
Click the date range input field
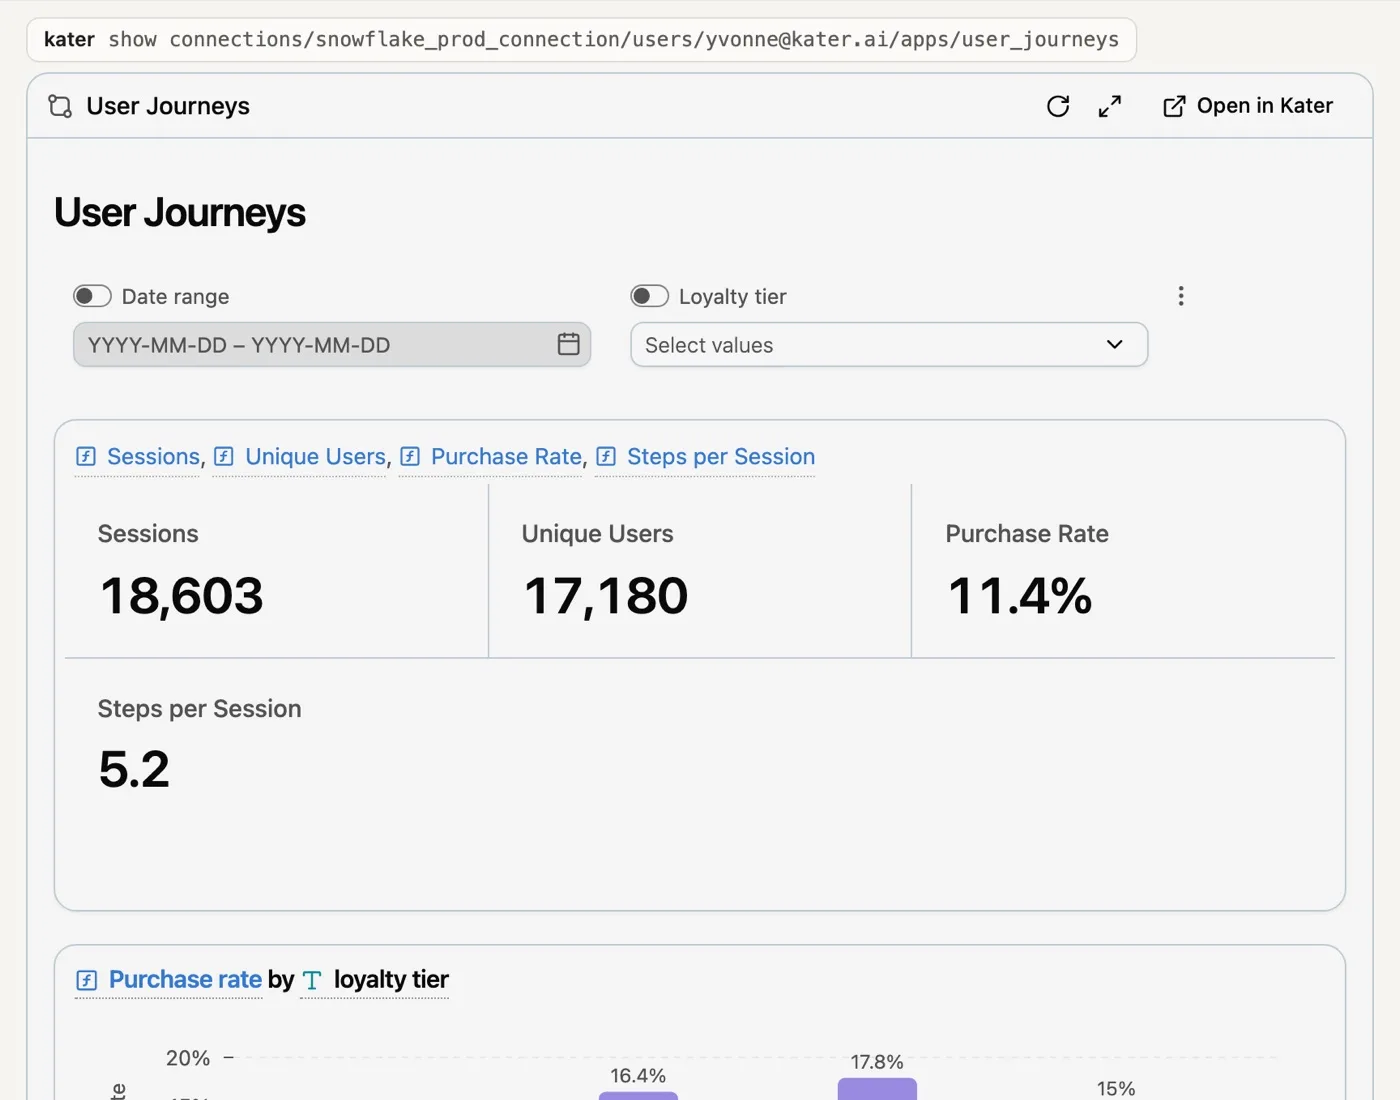click(x=332, y=344)
